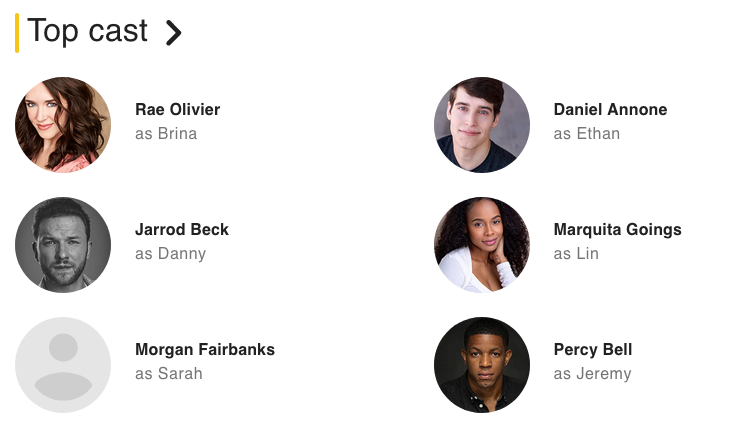Open the Morgan Fairbanks name link
The image size is (734, 431).
click(x=205, y=350)
